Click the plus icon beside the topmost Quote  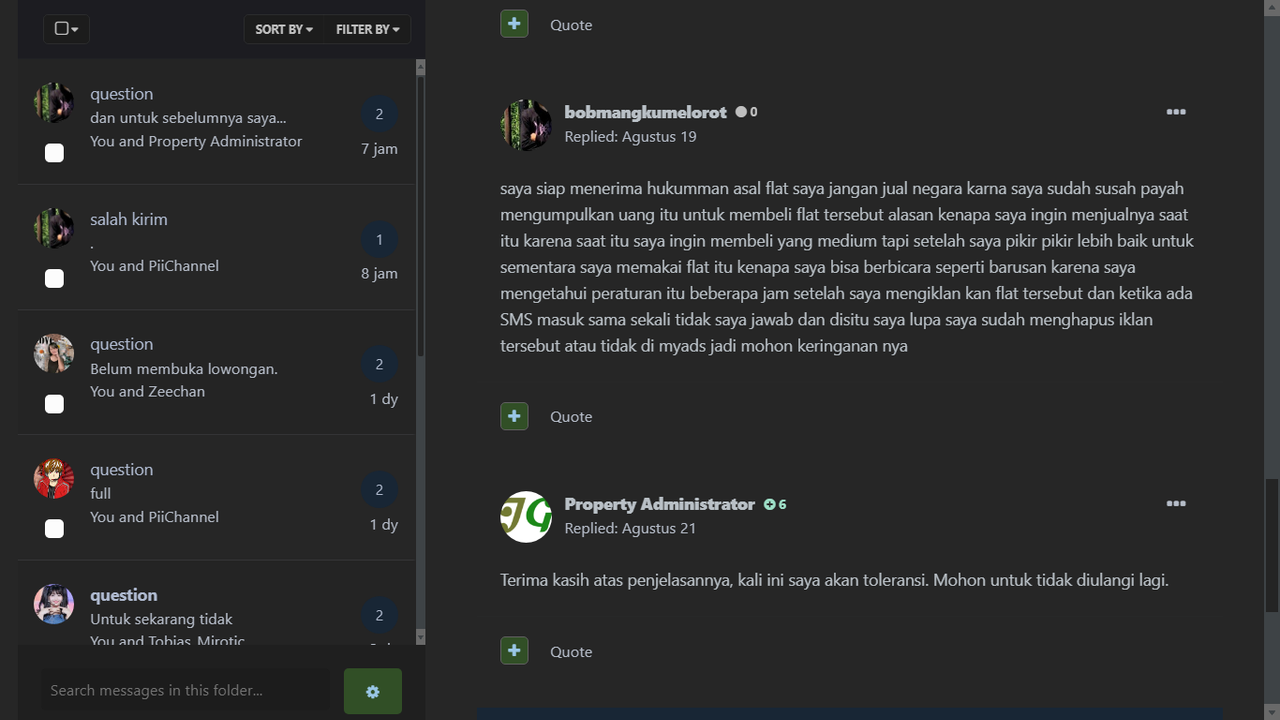click(514, 24)
